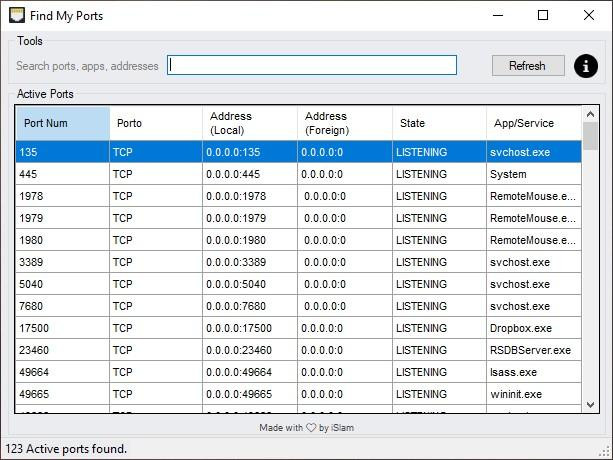The width and height of the screenshot is (613, 460).
Task: Click the round info icon
Action: (x=585, y=66)
